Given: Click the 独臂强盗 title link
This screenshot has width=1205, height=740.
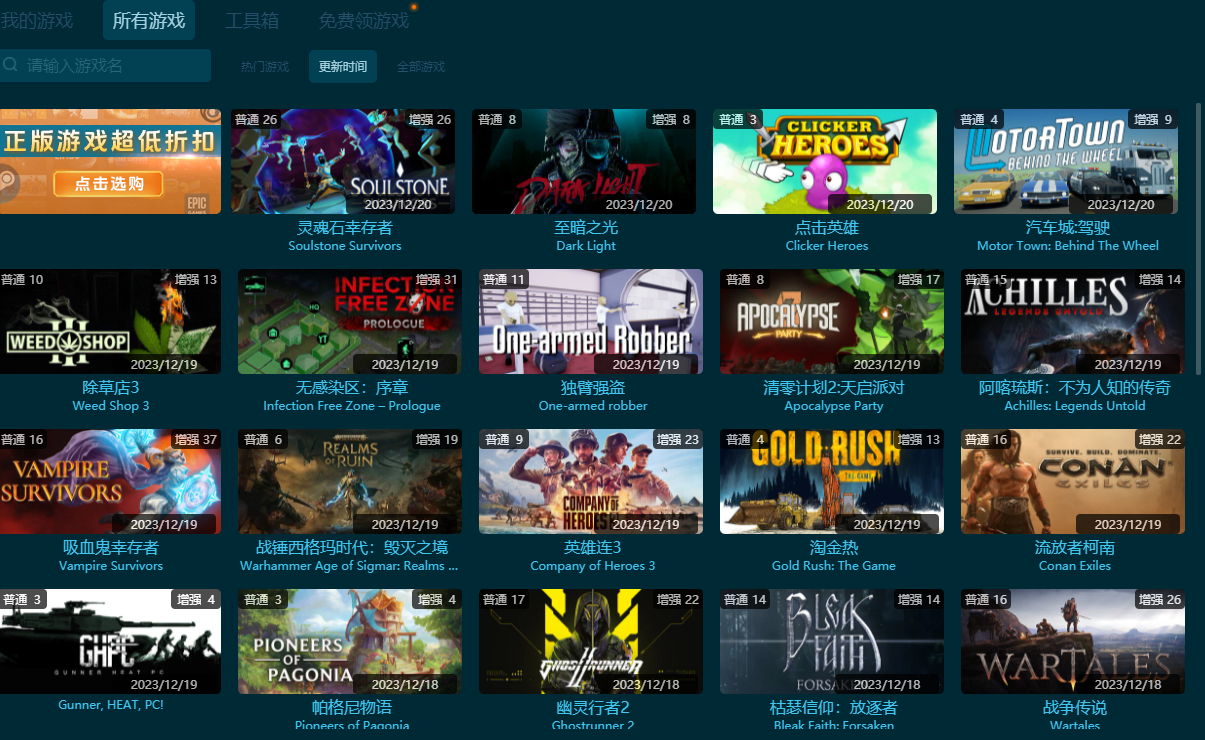Looking at the screenshot, I should pyautogui.click(x=593, y=388).
